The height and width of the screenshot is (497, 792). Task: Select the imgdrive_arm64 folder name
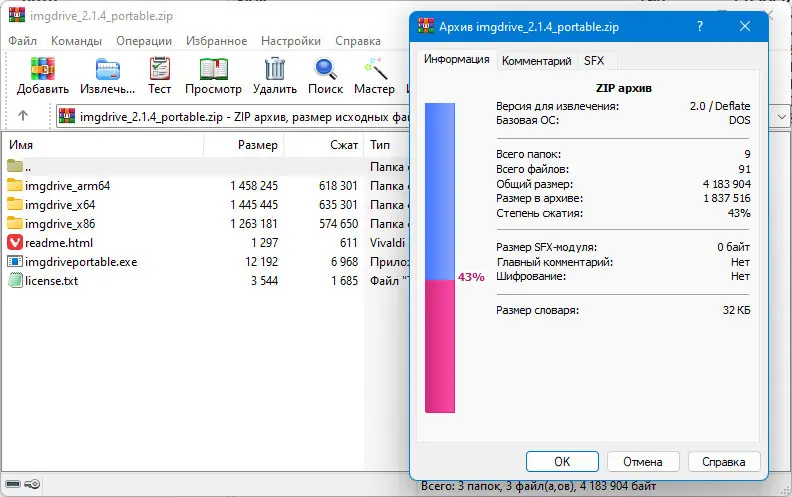68,186
